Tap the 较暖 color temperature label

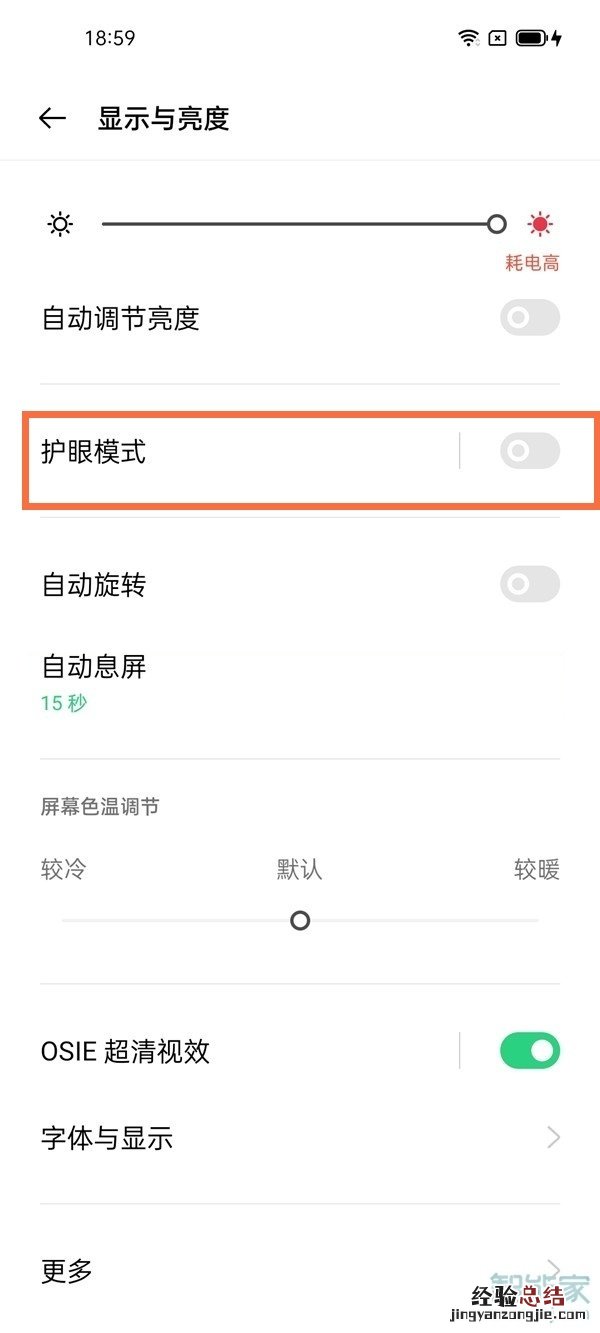tap(536, 870)
